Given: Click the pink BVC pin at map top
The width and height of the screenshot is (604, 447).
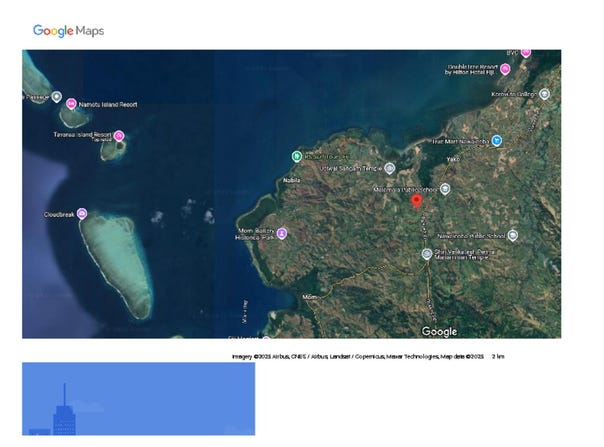Looking at the screenshot, I should point(526,53).
